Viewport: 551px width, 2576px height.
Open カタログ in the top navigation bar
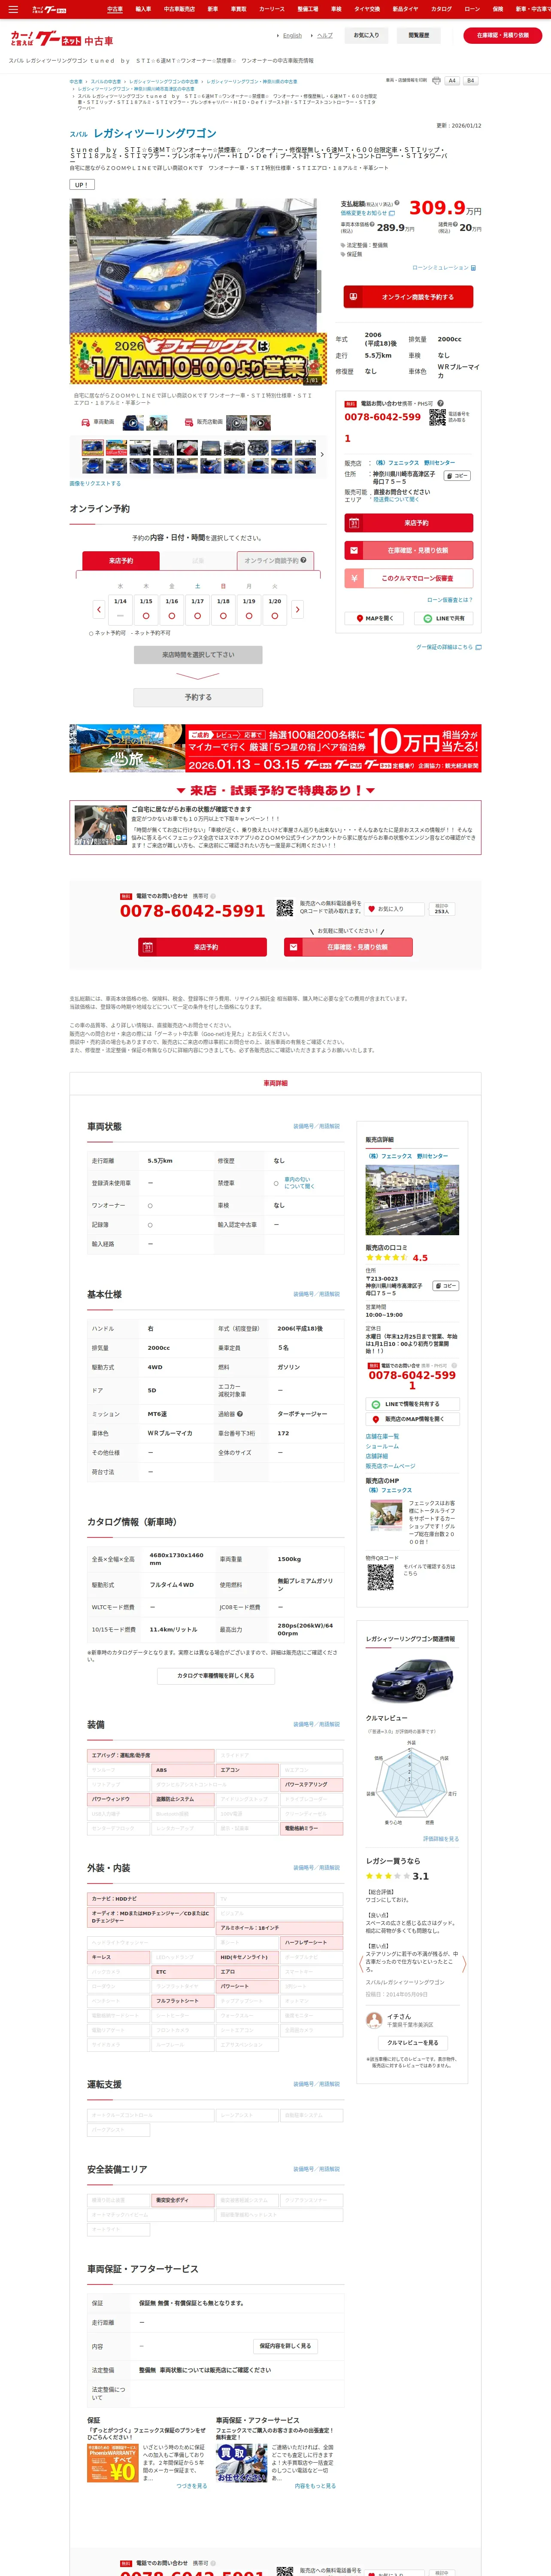pos(441,9)
